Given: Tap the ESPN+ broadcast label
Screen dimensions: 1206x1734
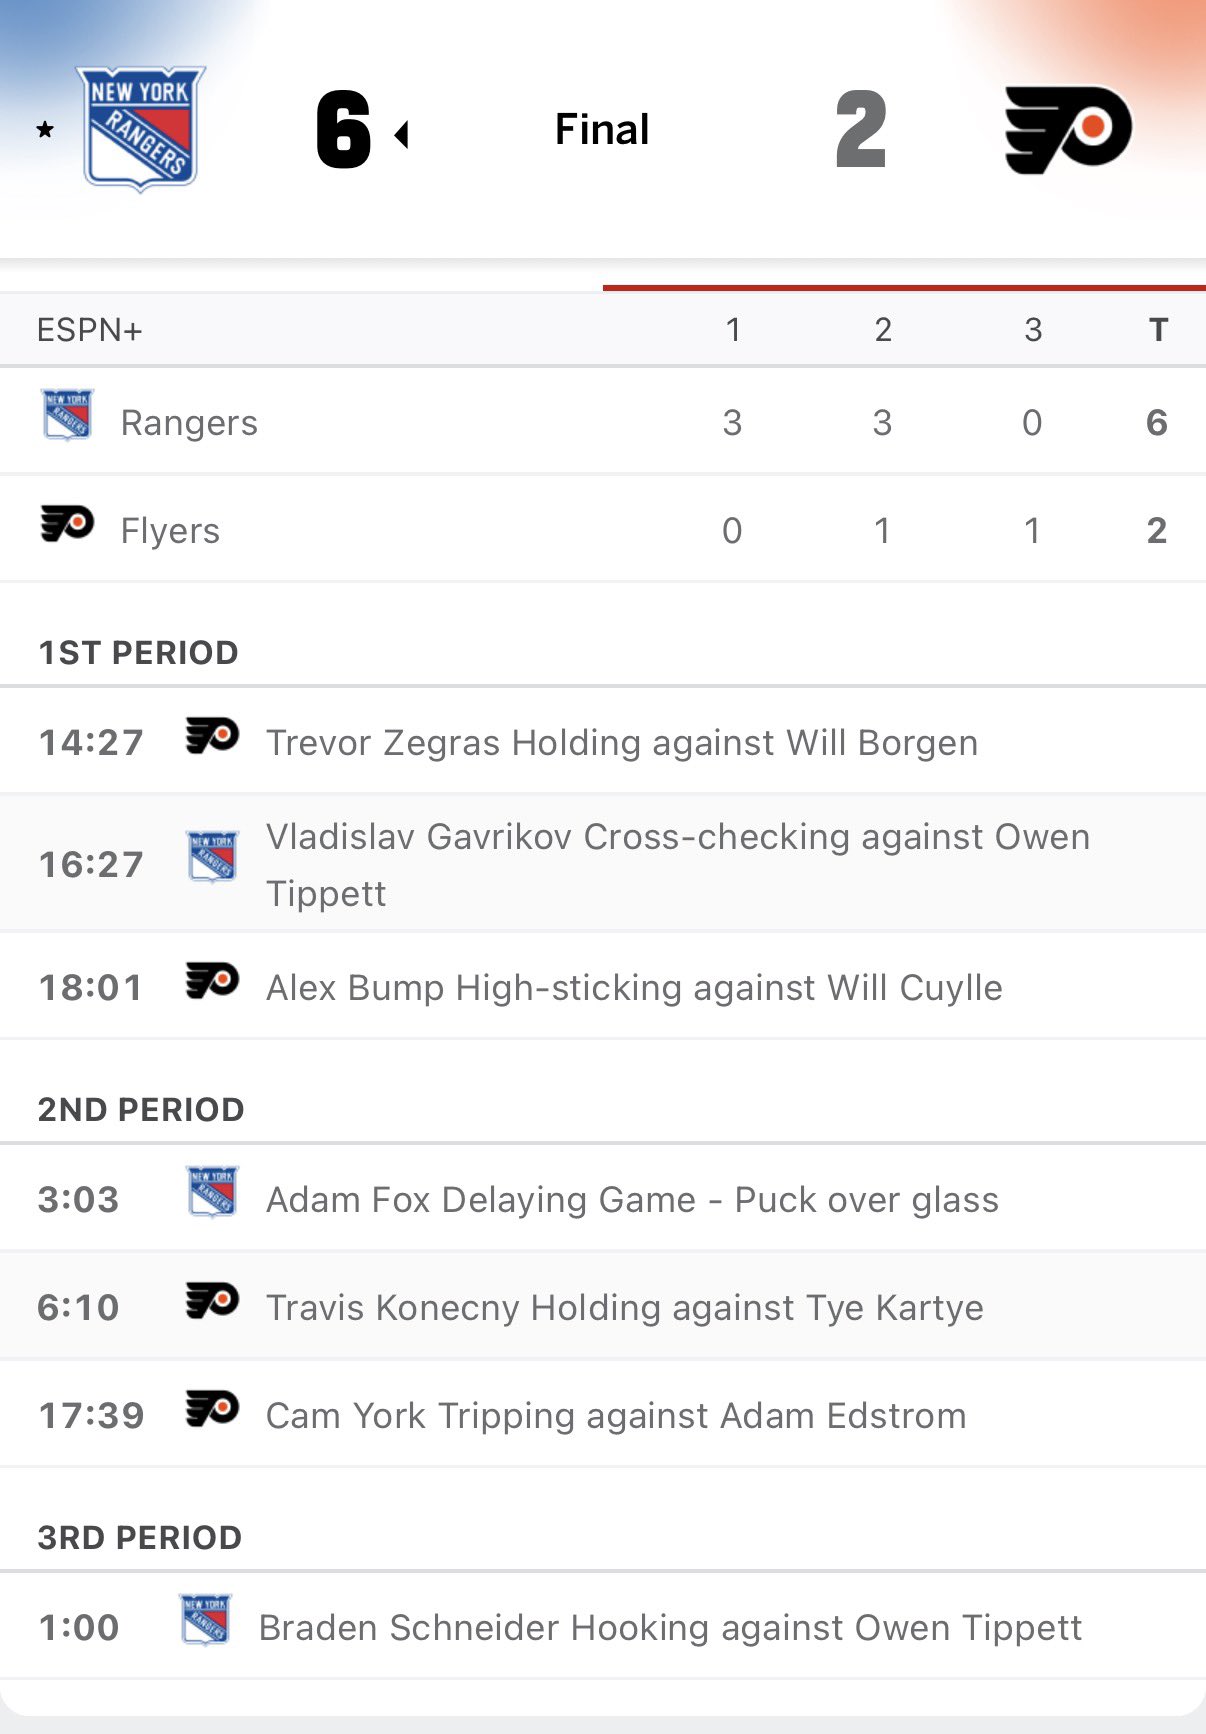Looking at the screenshot, I should coord(90,330).
